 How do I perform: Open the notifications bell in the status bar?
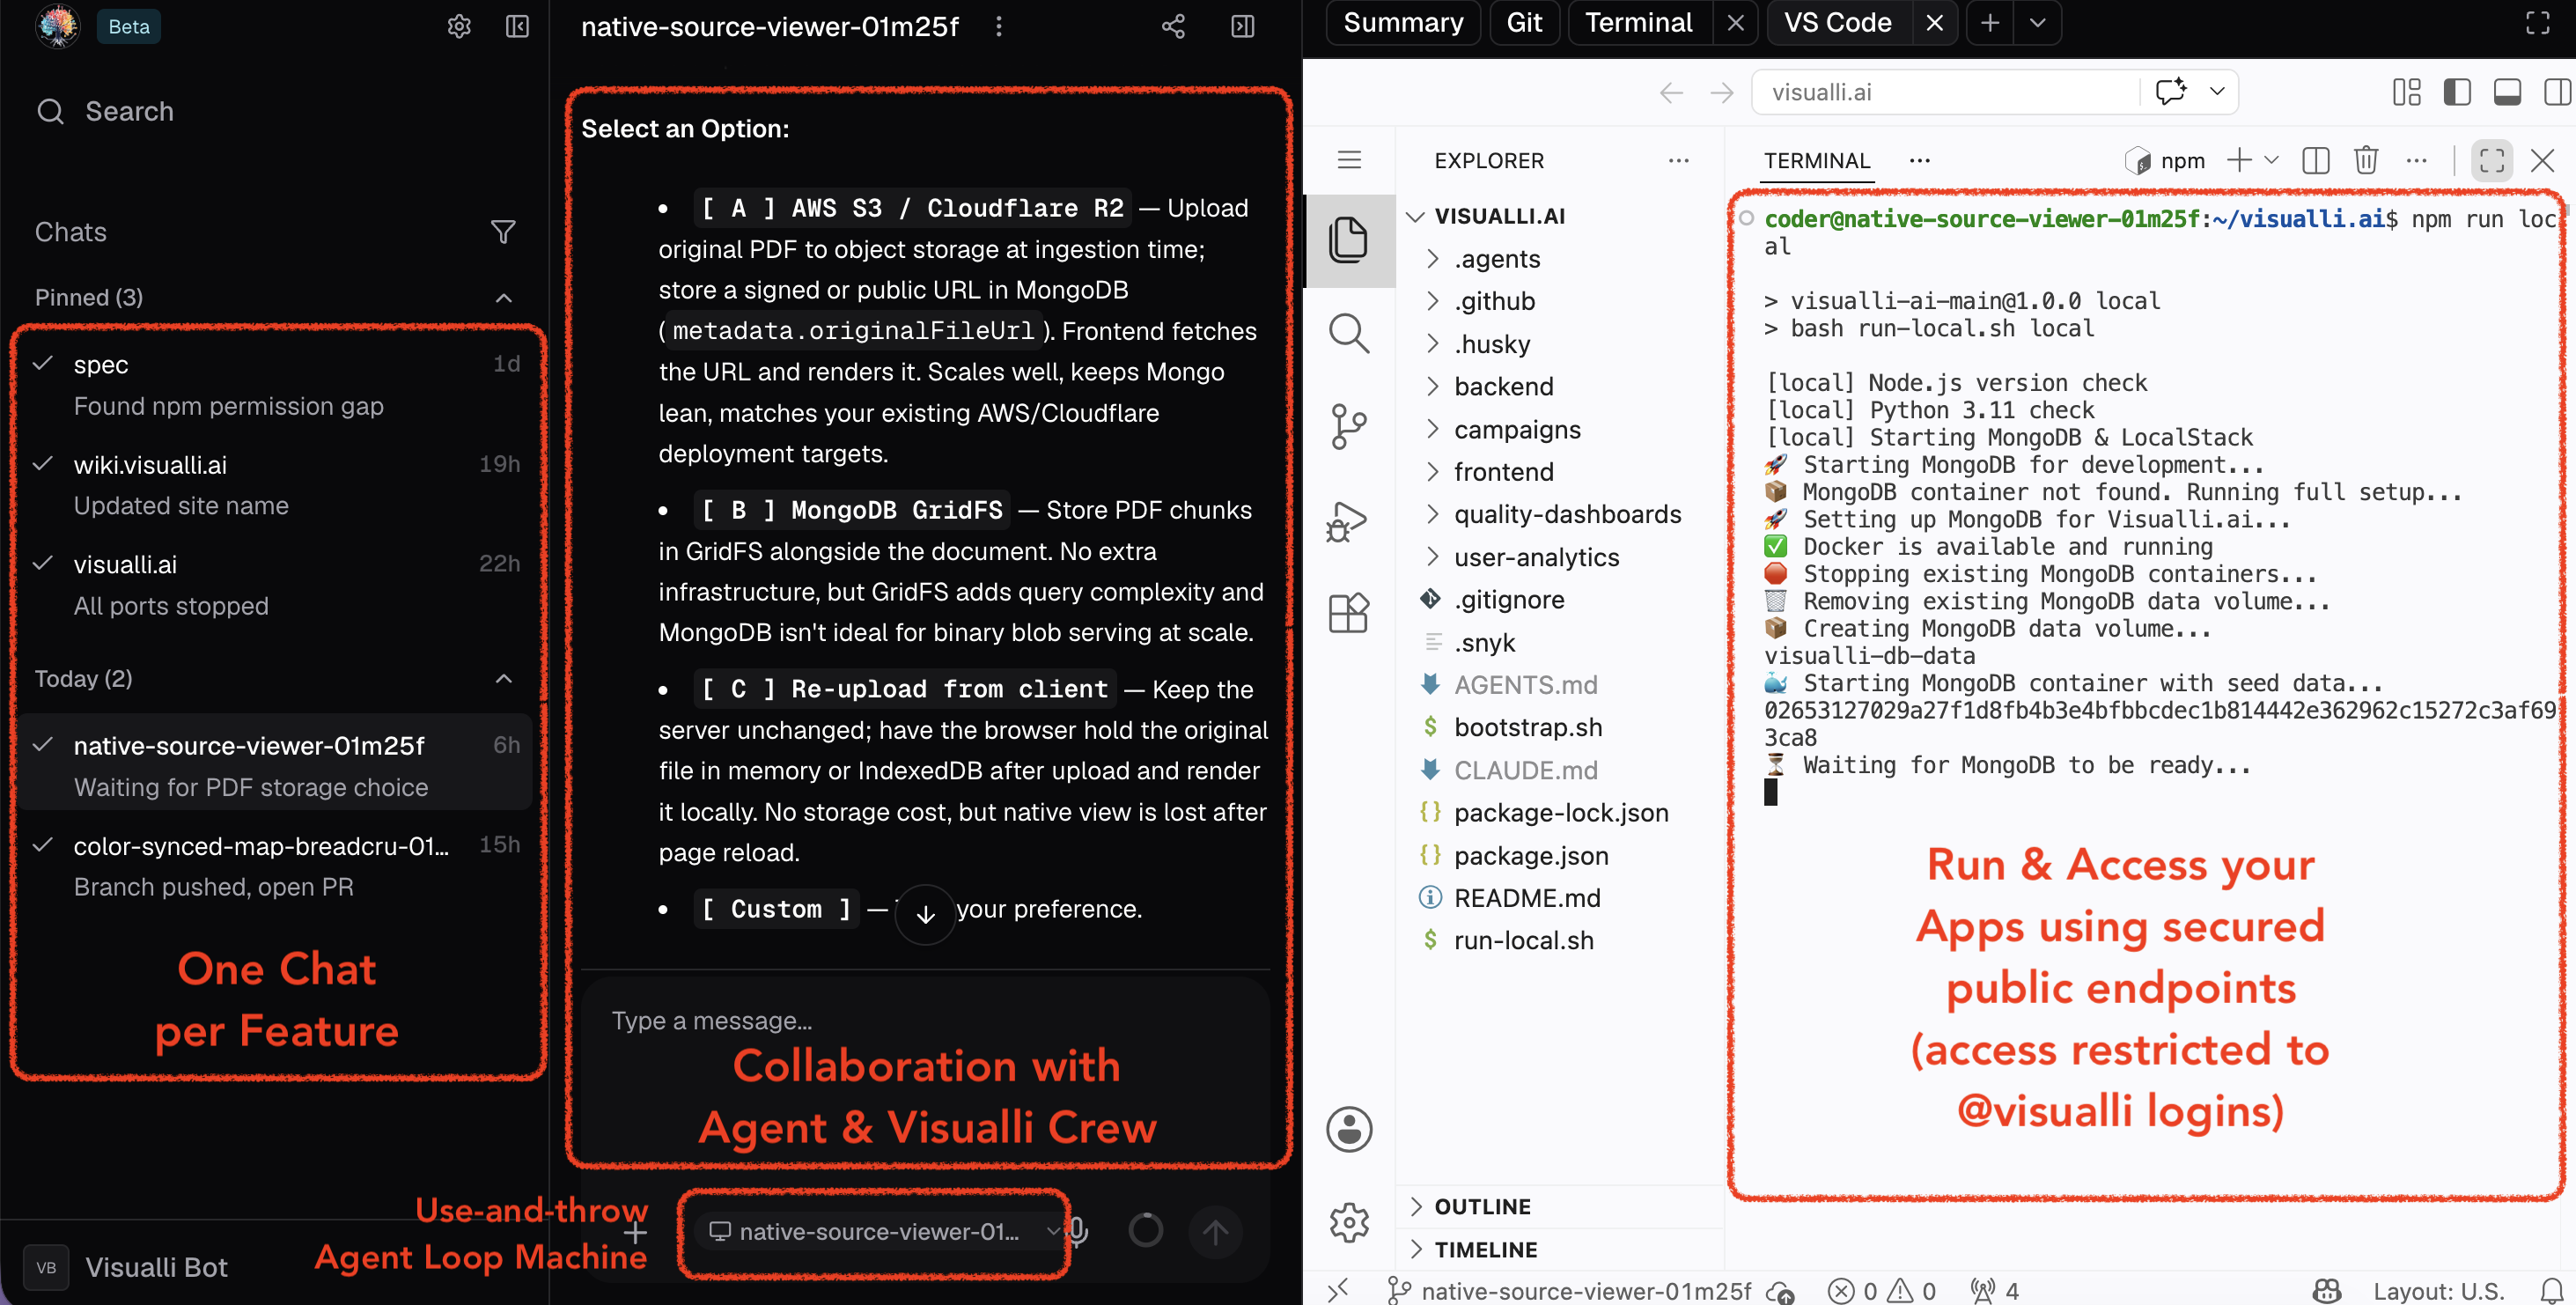[2552, 1290]
